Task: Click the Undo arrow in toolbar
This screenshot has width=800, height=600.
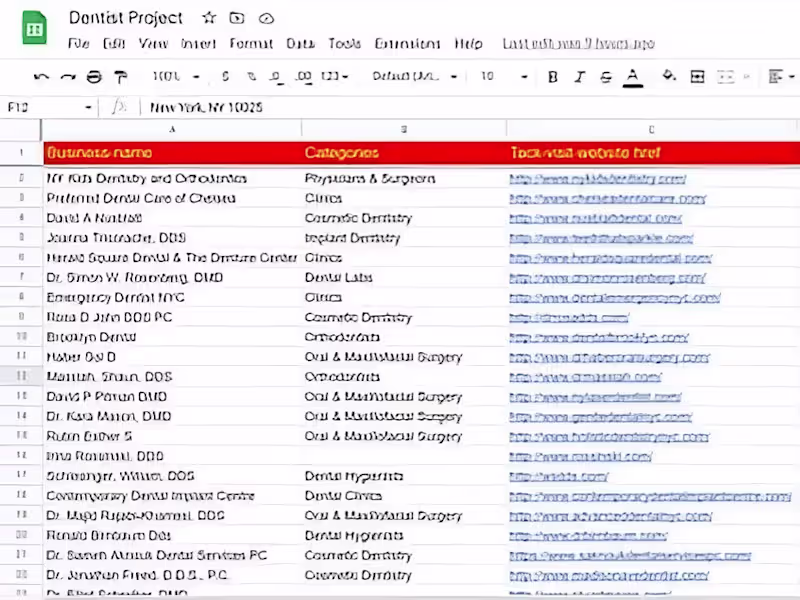Action: [x=41, y=77]
